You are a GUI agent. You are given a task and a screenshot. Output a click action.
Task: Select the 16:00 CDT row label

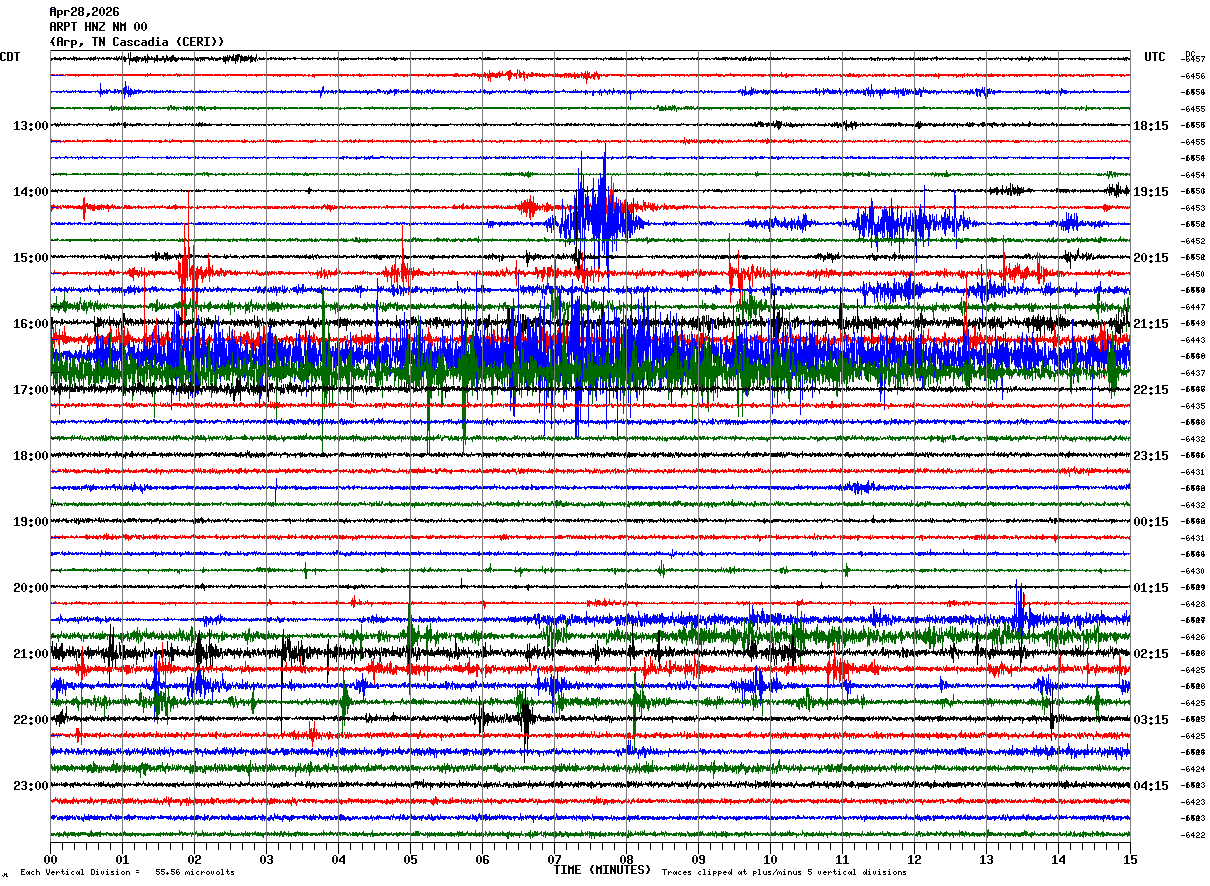[x=30, y=324]
